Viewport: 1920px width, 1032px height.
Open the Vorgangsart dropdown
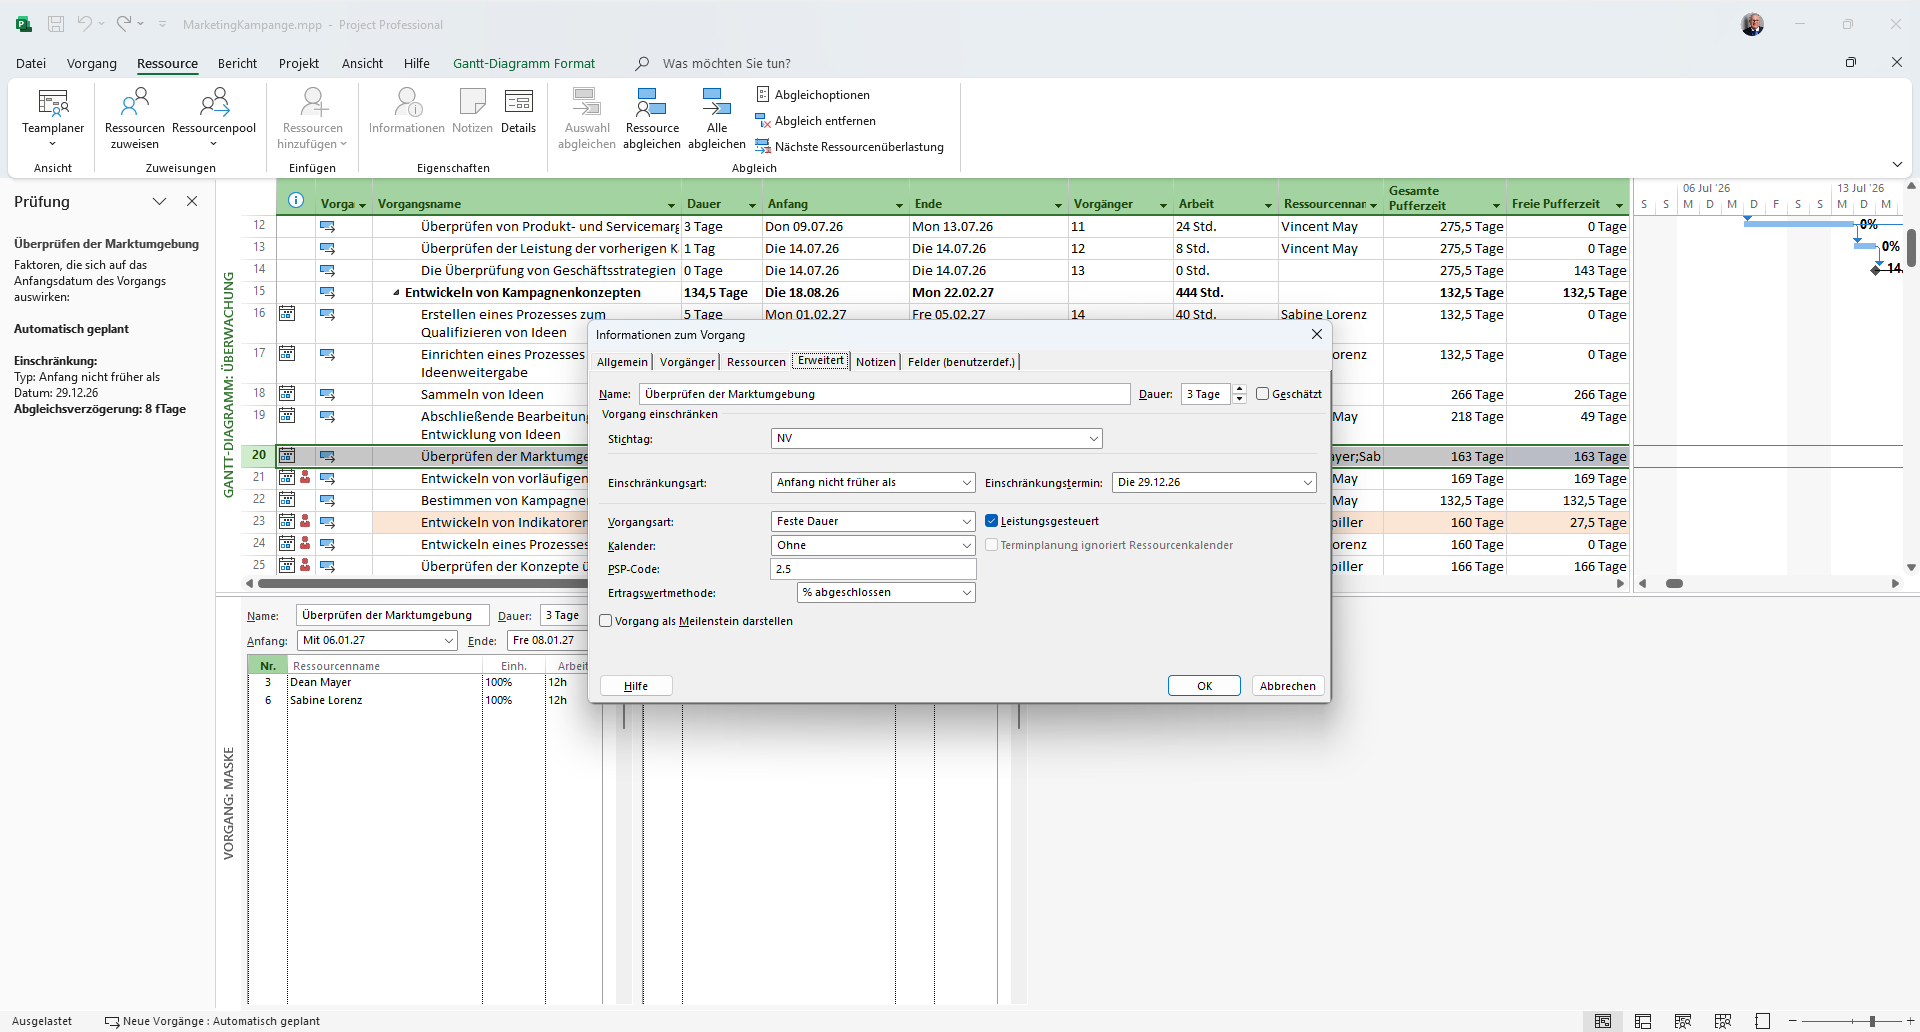click(966, 522)
